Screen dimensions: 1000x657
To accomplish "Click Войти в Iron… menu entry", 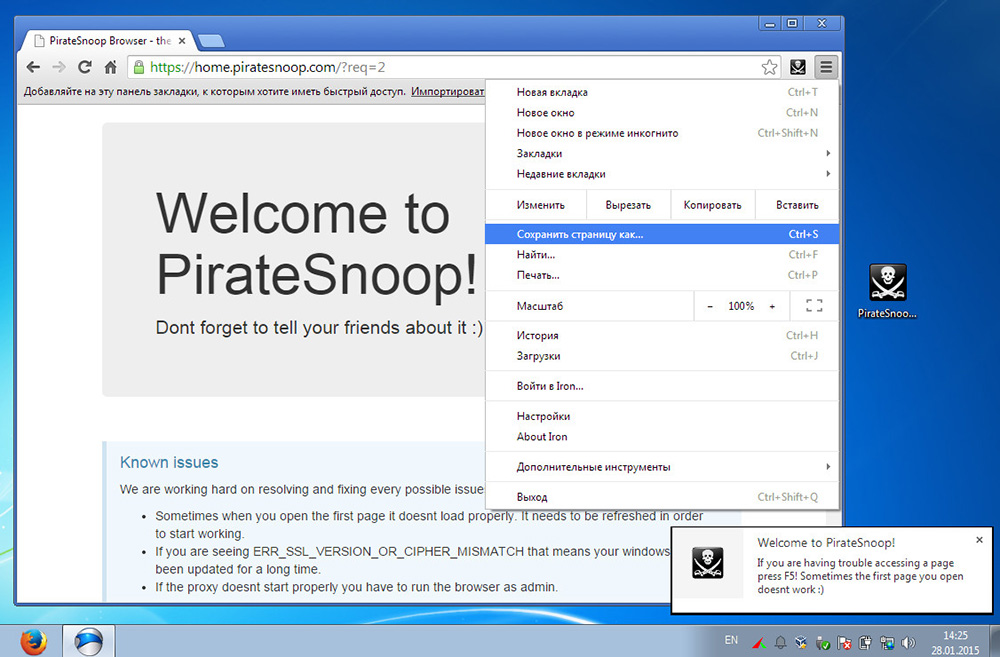I will (x=662, y=386).
